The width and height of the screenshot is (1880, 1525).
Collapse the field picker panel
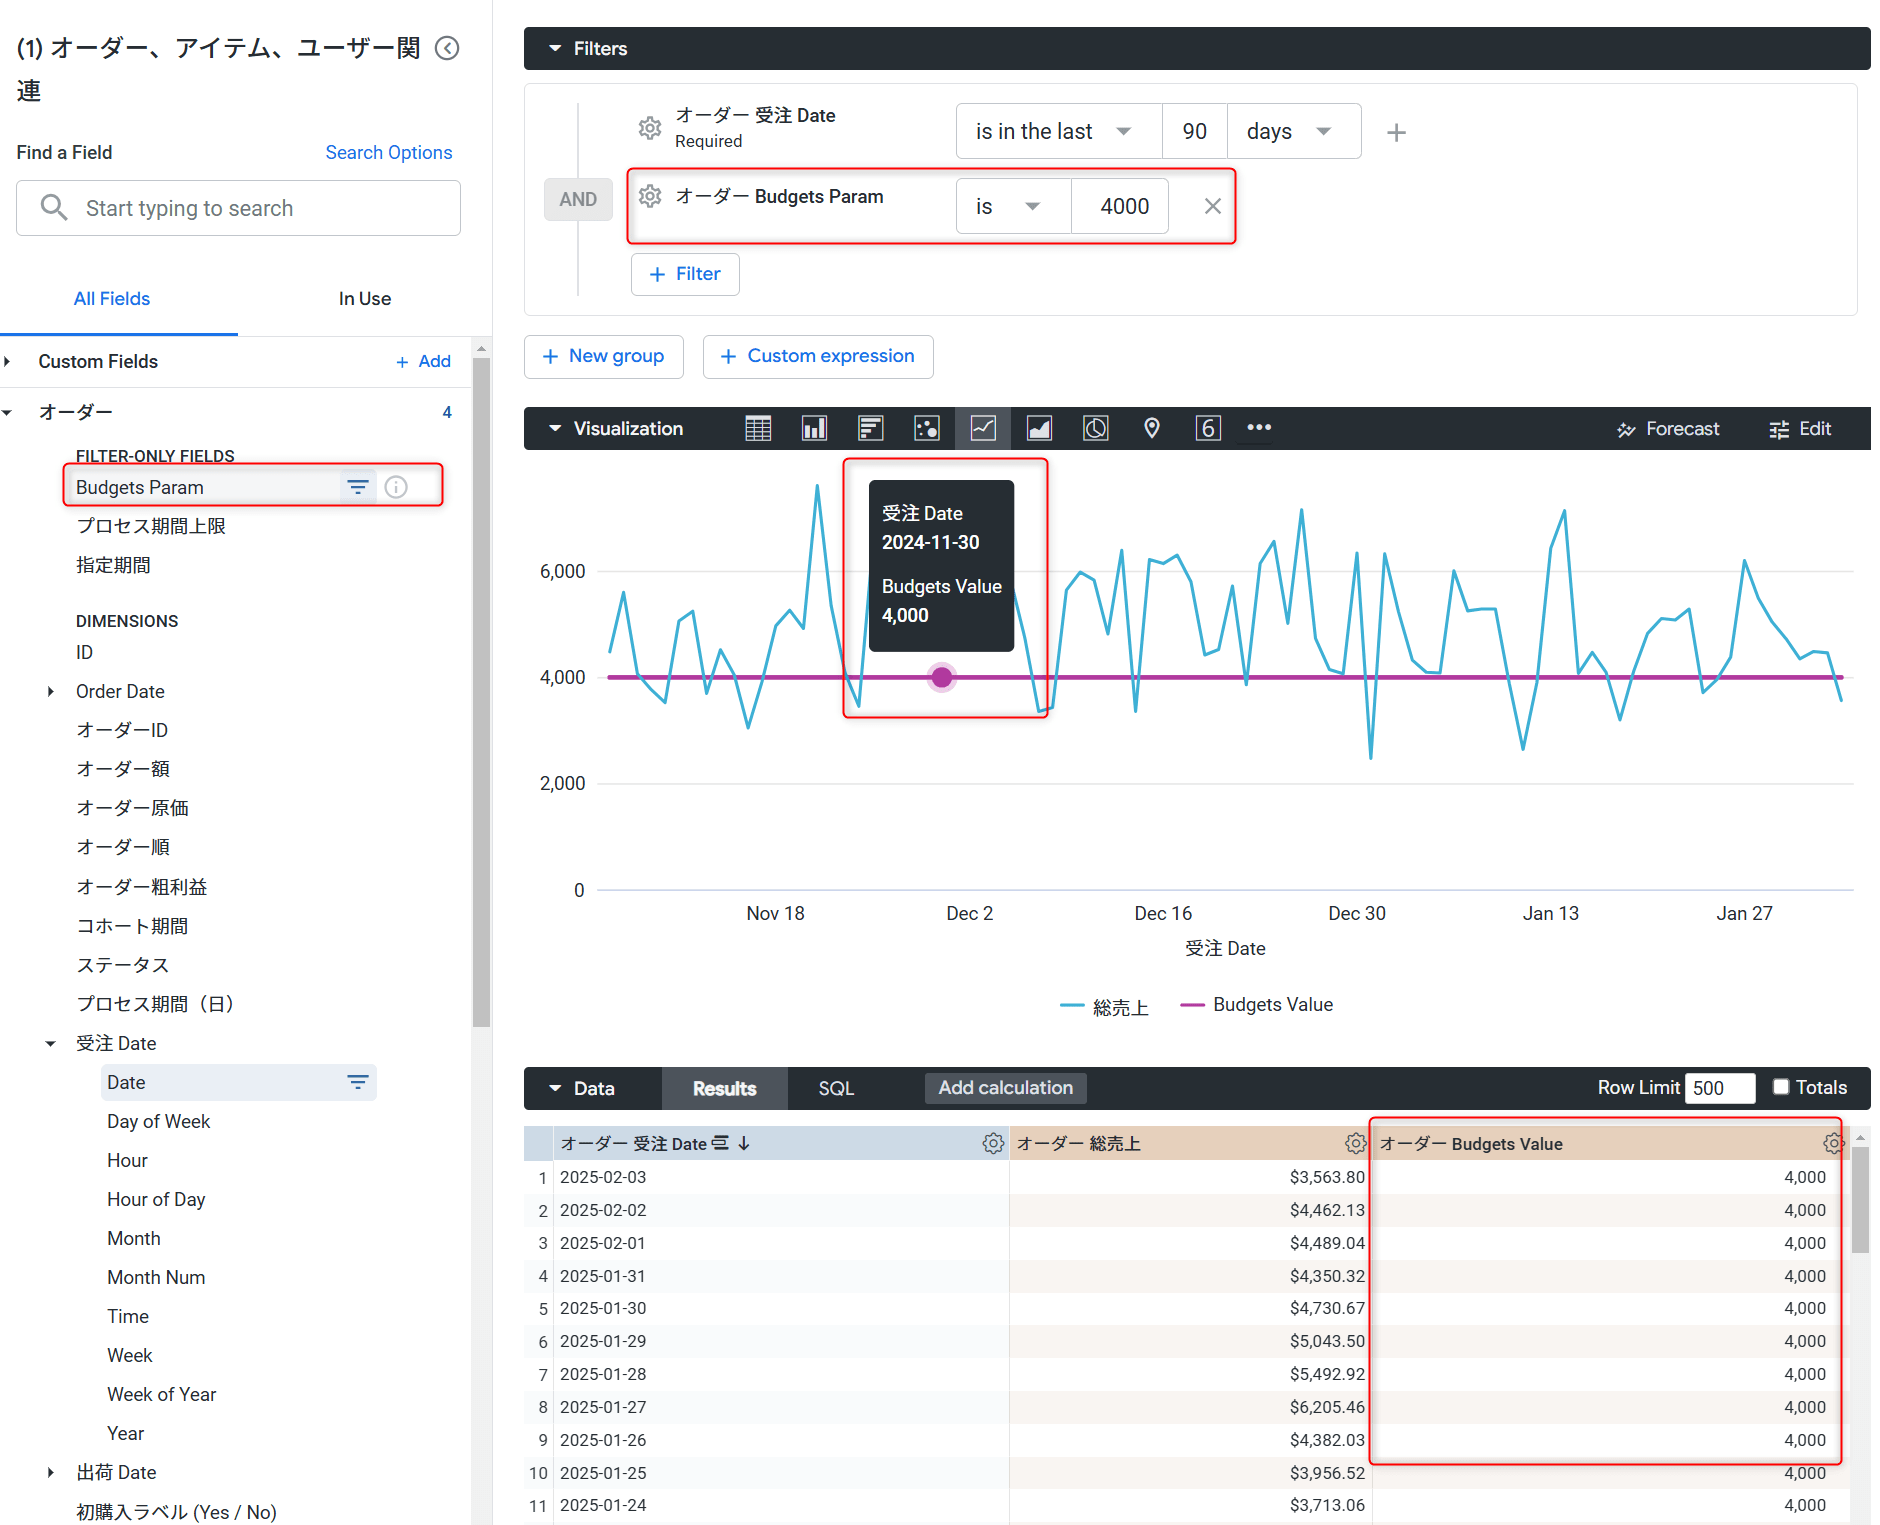(x=447, y=48)
